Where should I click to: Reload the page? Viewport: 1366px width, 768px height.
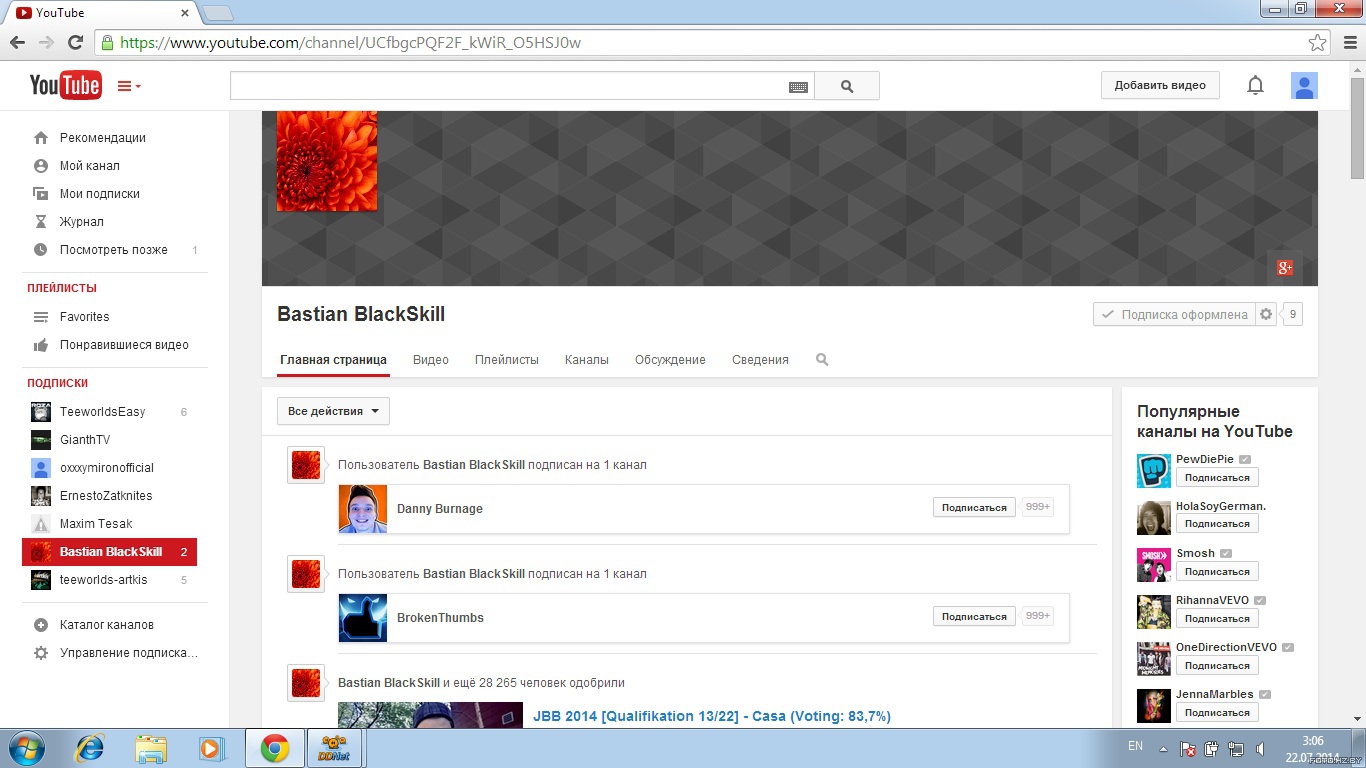(x=75, y=43)
